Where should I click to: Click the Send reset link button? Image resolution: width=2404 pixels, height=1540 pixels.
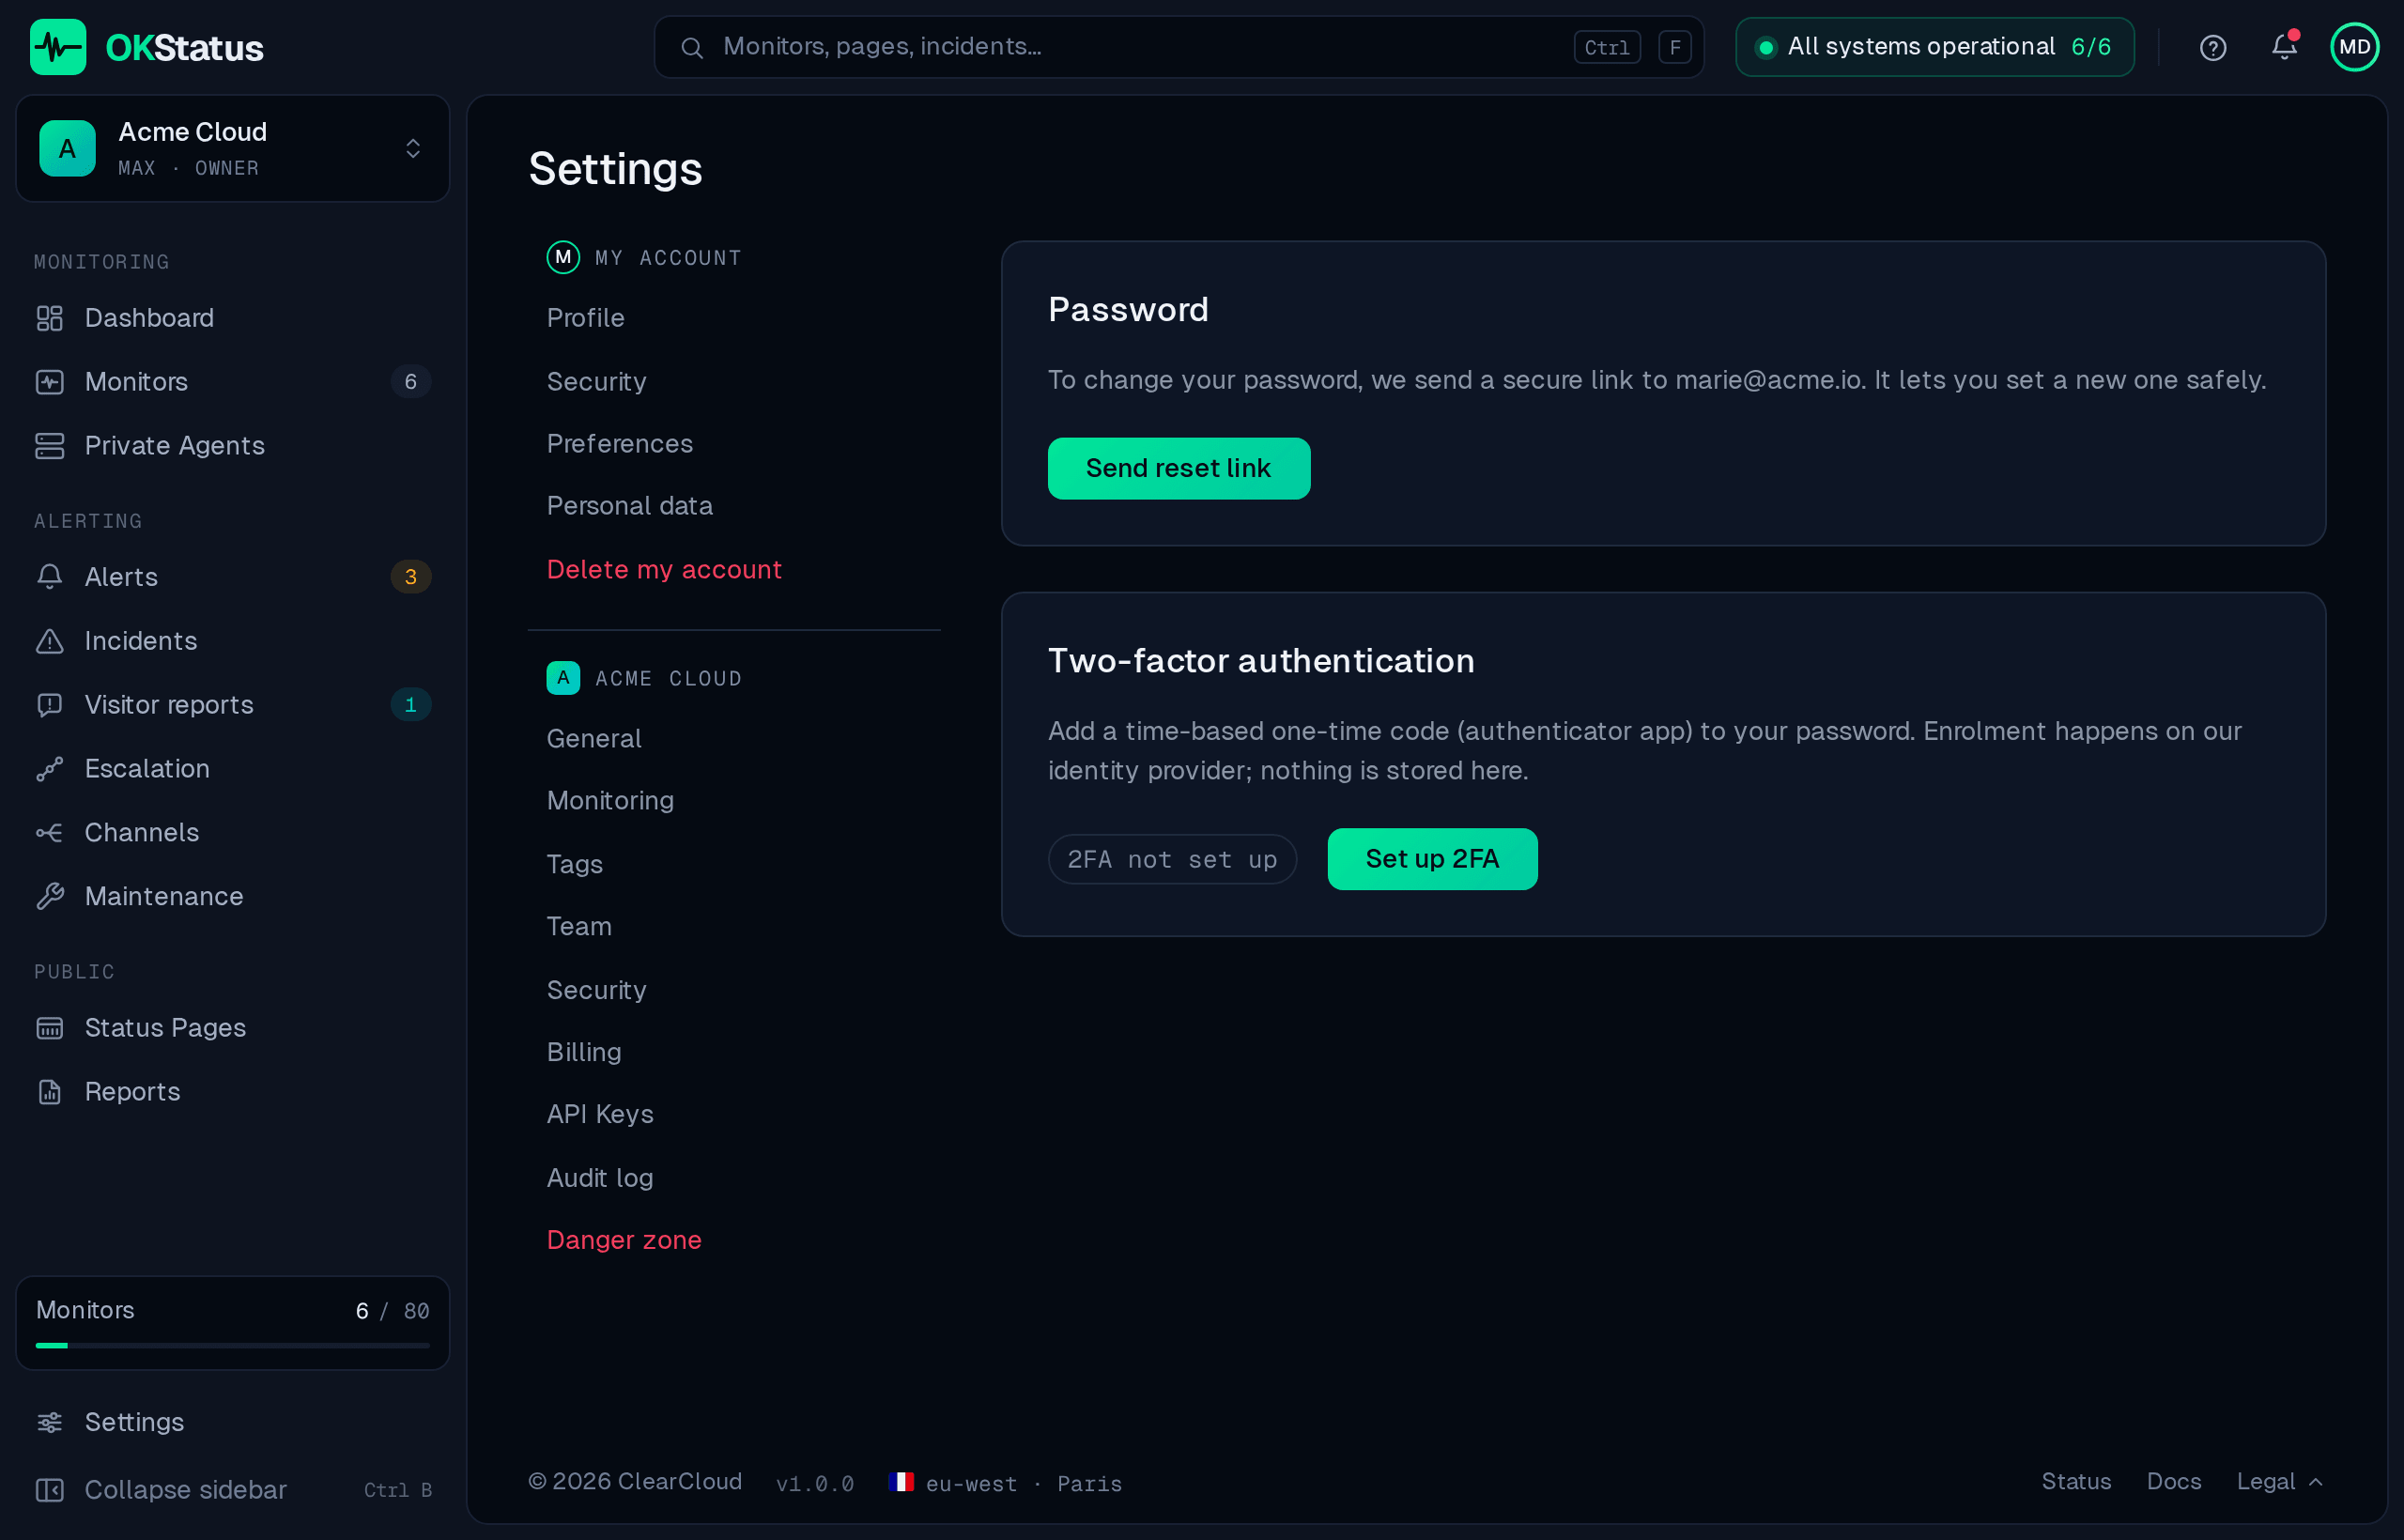[1179, 468]
